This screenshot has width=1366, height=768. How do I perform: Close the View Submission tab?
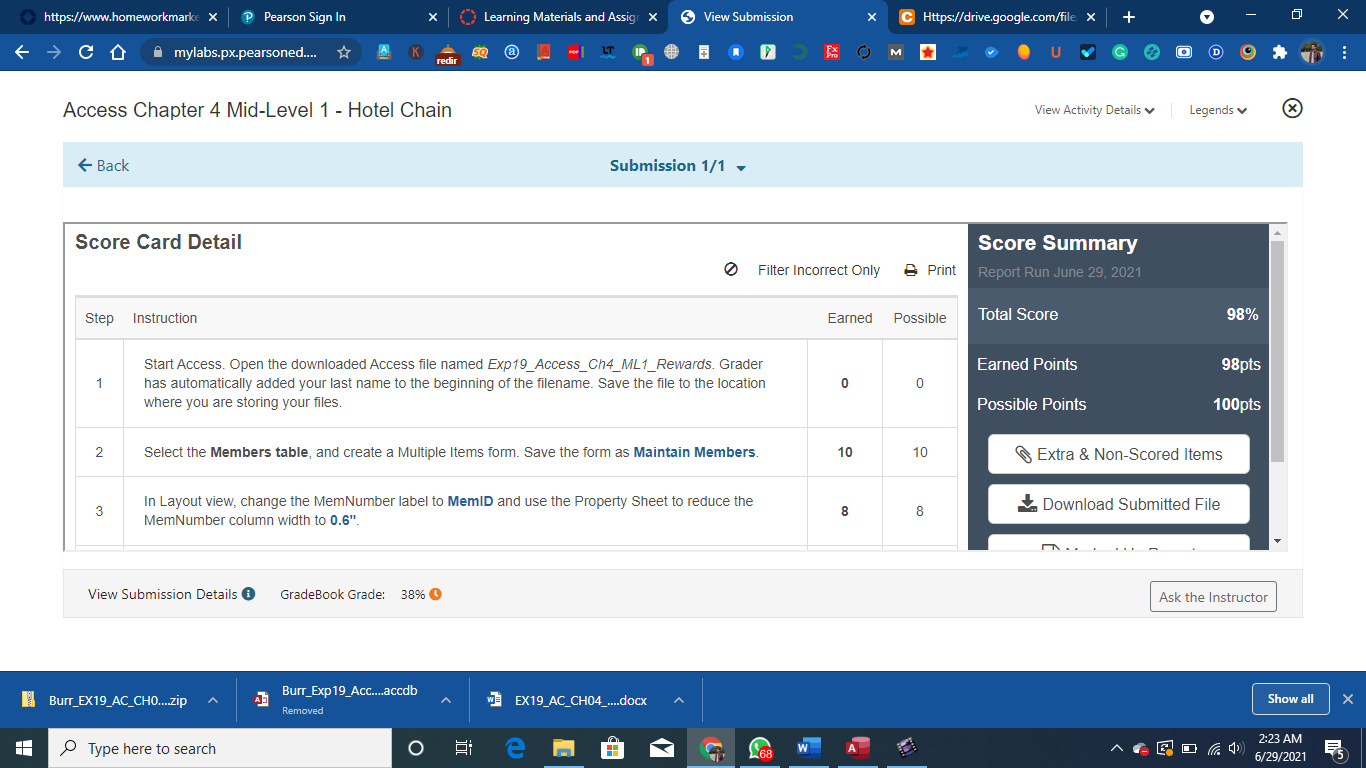point(872,17)
